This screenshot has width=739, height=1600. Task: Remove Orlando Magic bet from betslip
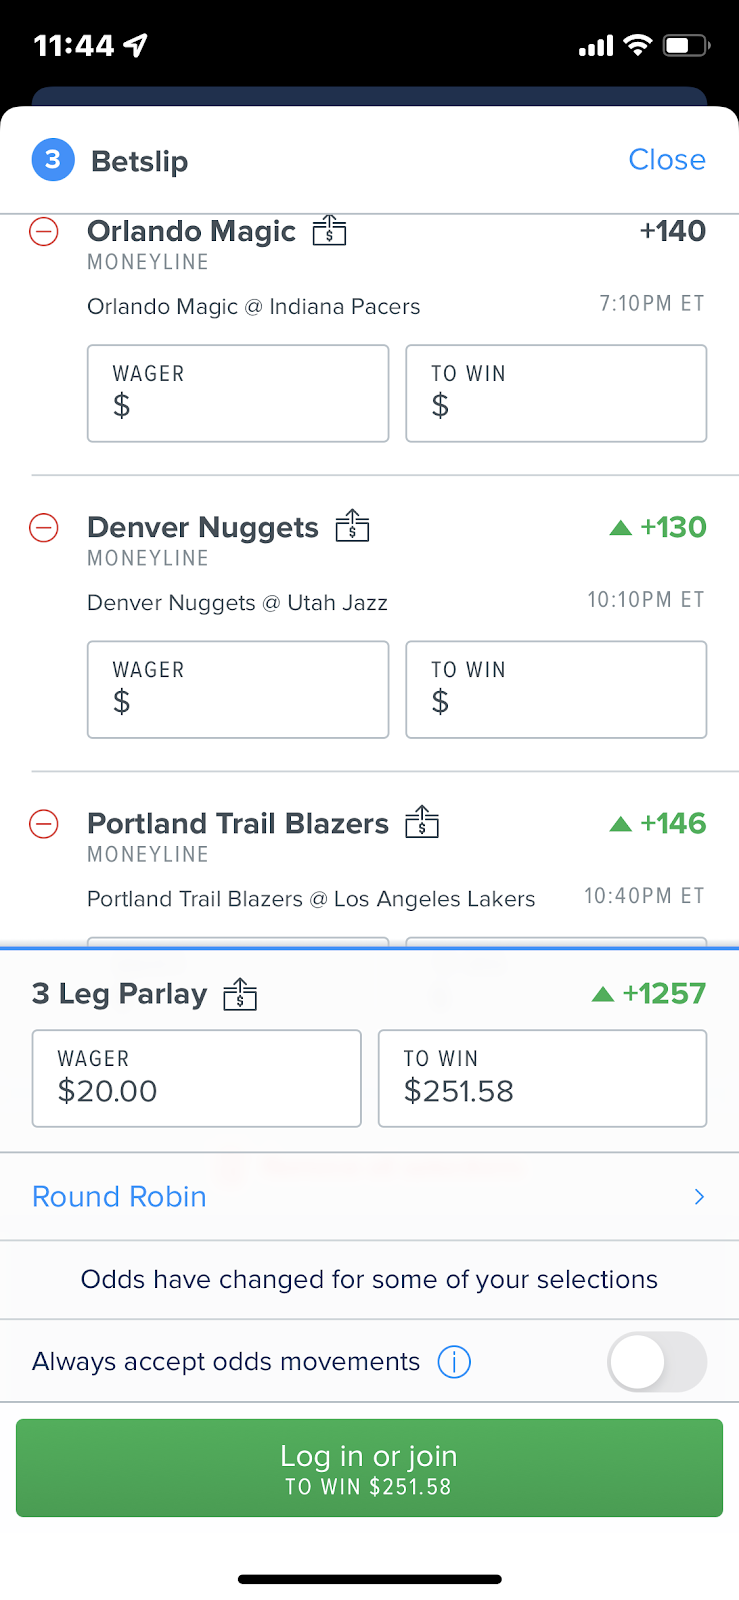point(44,232)
